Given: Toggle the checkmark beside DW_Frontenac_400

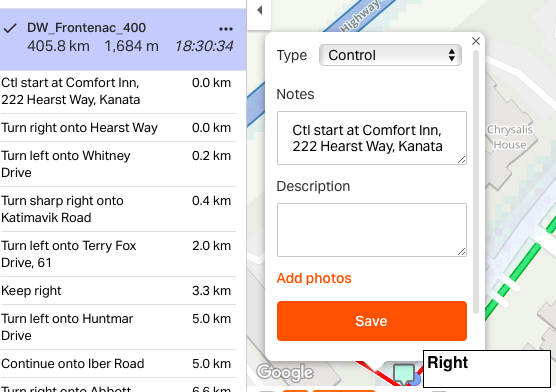Looking at the screenshot, I should [x=10, y=28].
